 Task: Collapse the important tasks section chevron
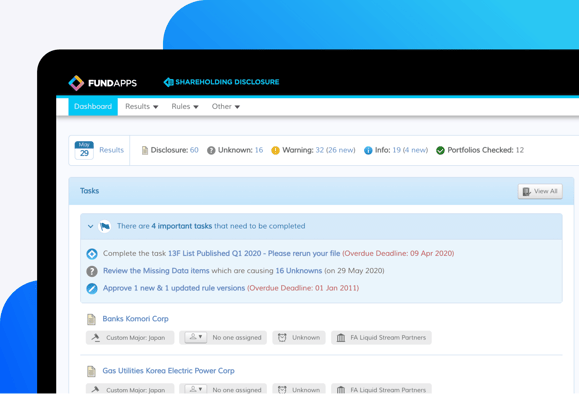90,226
